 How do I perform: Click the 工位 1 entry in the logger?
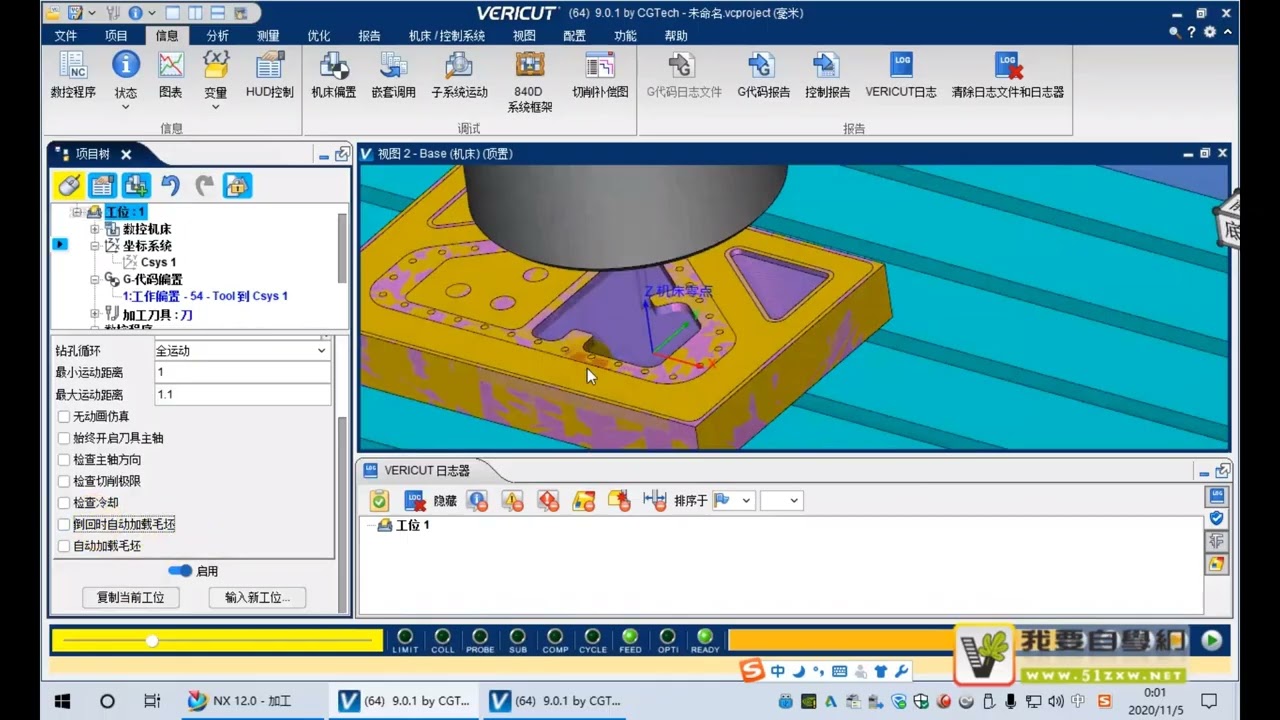pos(412,525)
